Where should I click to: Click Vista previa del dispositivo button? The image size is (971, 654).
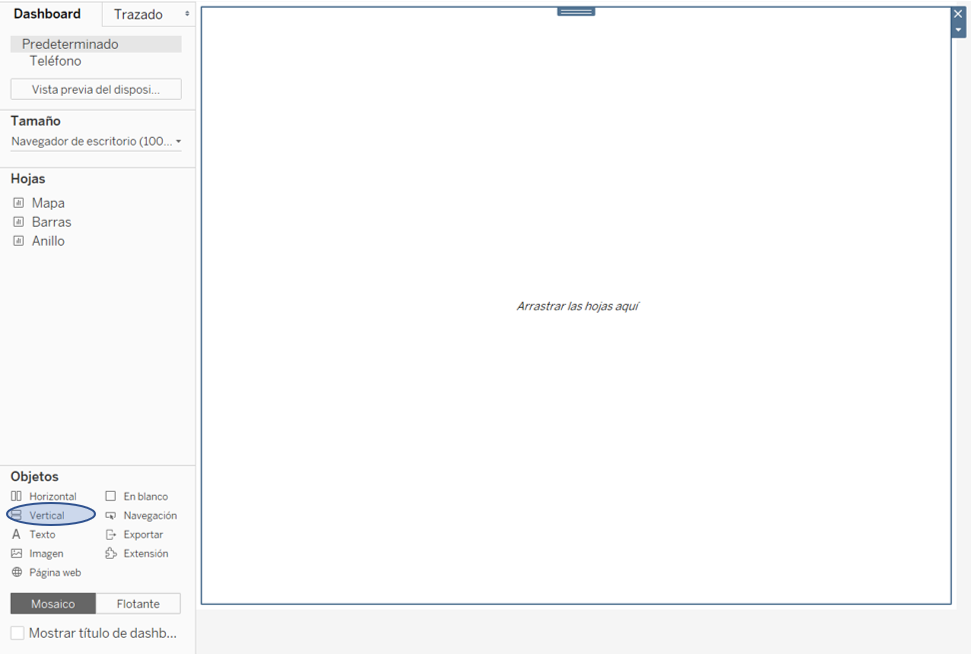[x=96, y=90]
